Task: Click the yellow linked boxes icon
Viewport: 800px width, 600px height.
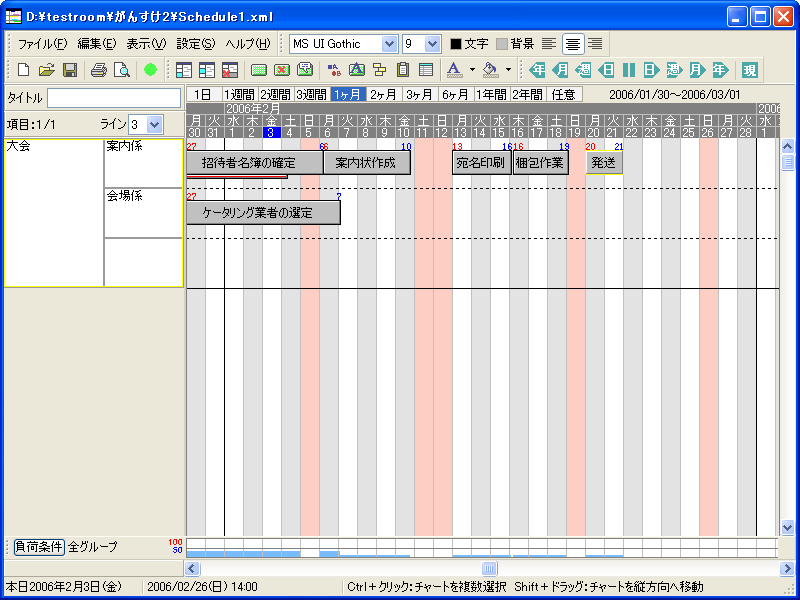Action: [x=380, y=70]
